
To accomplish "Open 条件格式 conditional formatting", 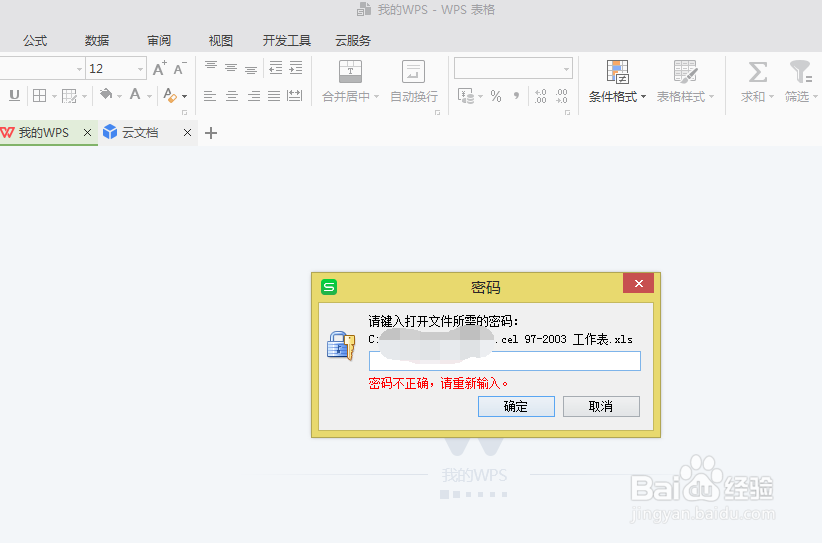I will pyautogui.click(x=617, y=81).
